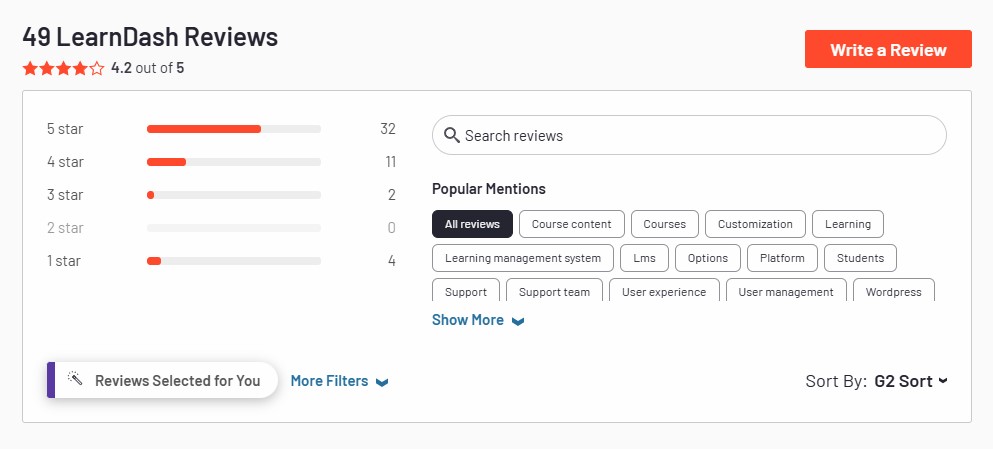Click the 5 star label

65,129
